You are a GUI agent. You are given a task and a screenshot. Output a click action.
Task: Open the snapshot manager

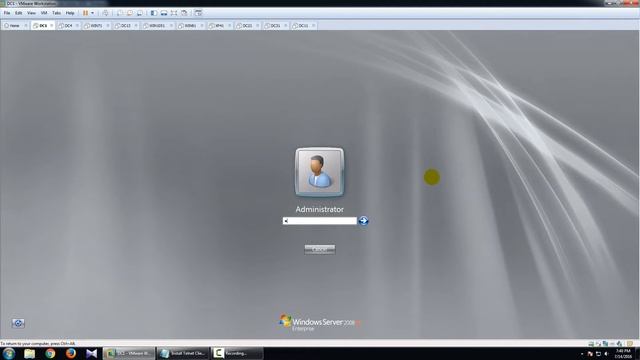[x=140, y=13]
